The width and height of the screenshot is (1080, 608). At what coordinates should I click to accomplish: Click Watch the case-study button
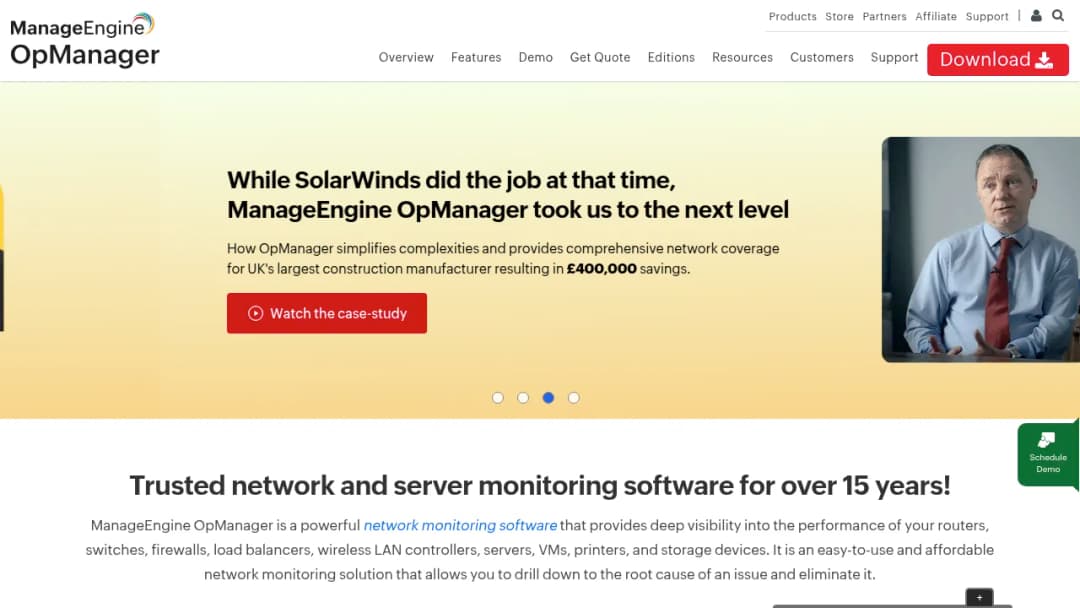point(326,313)
